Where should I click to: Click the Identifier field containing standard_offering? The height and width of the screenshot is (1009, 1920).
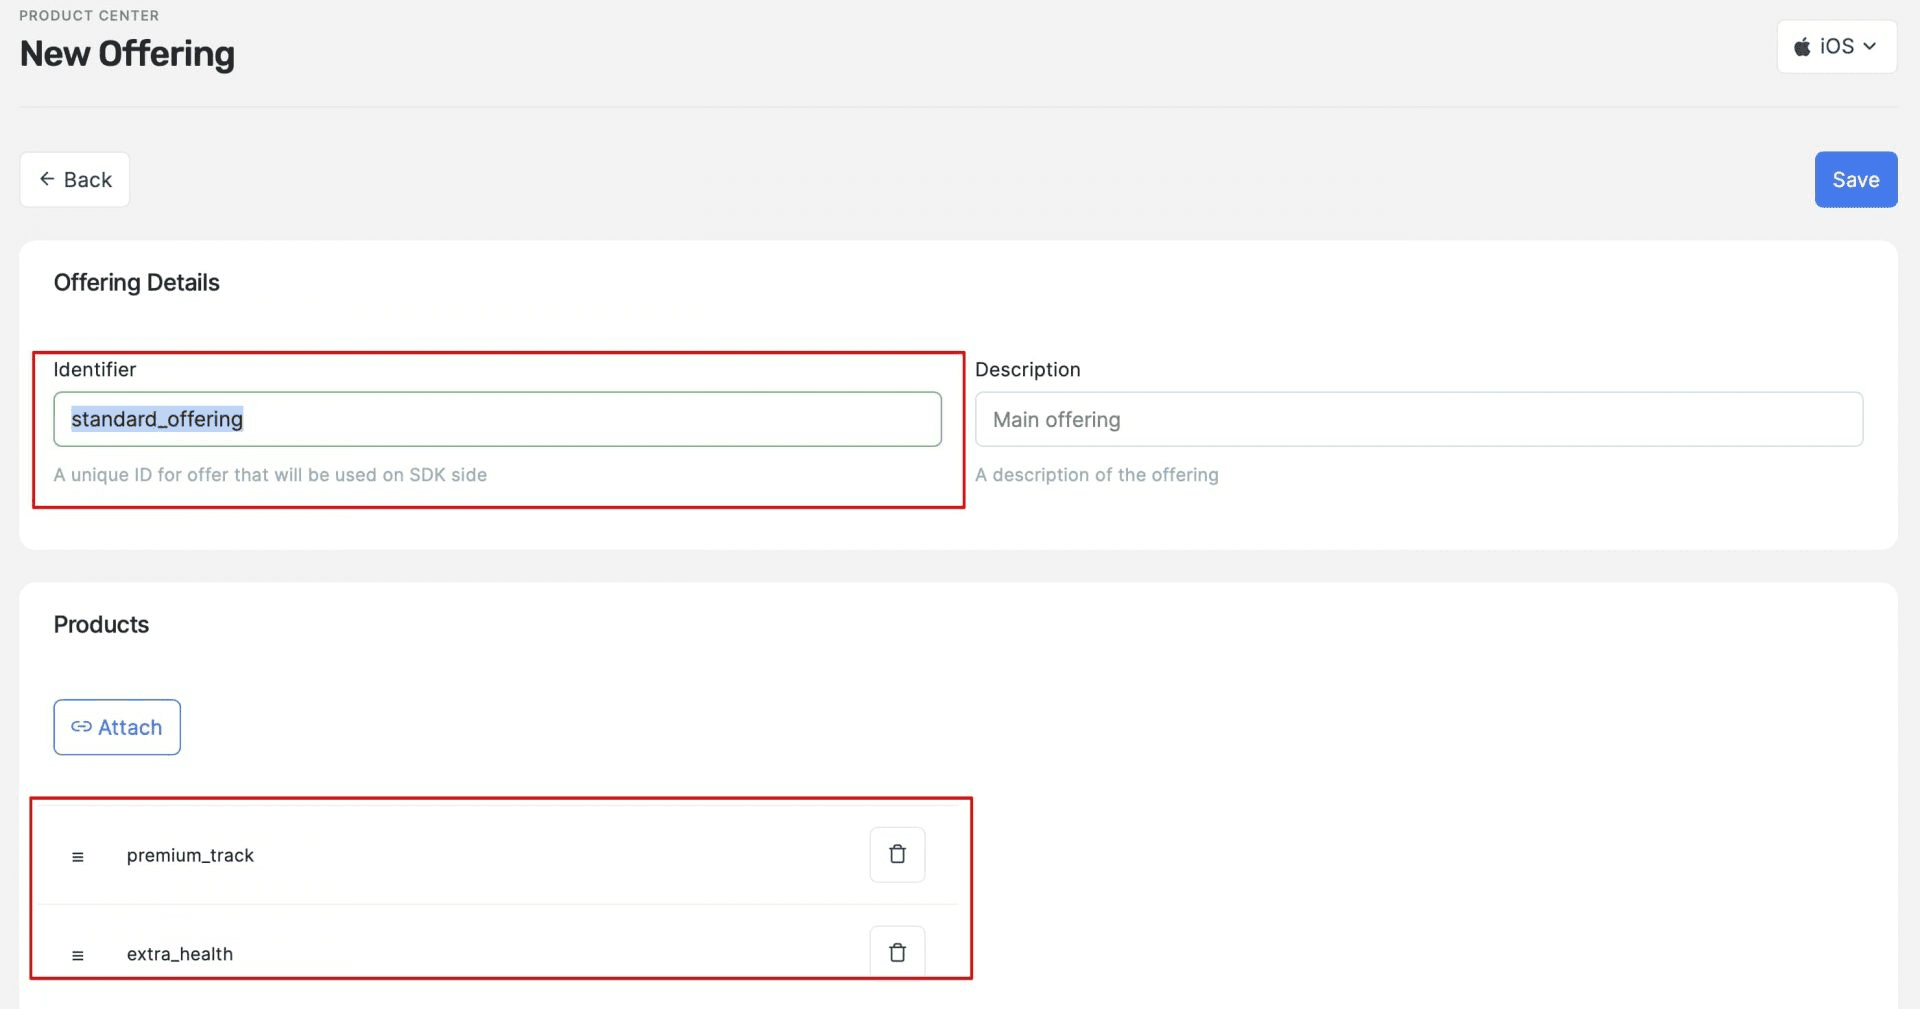497,419
